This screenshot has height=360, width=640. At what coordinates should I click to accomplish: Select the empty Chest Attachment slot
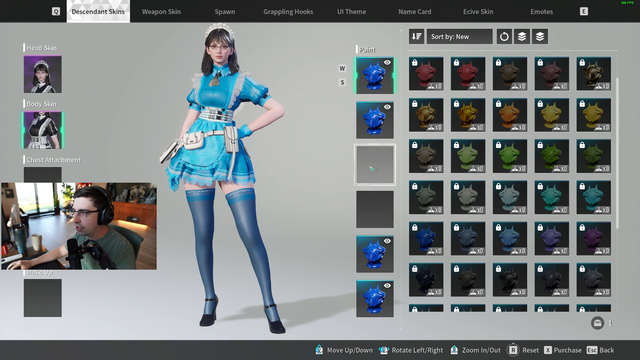pos(43,174)
